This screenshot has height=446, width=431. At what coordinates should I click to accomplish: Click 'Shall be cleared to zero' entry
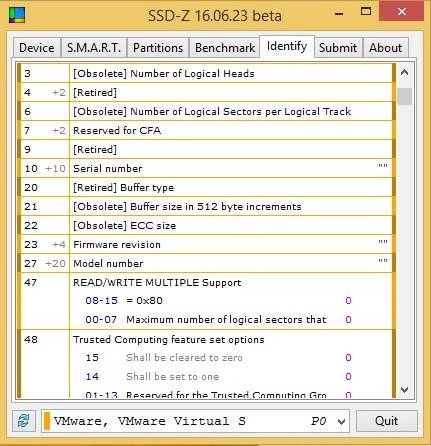coord(219,358)
